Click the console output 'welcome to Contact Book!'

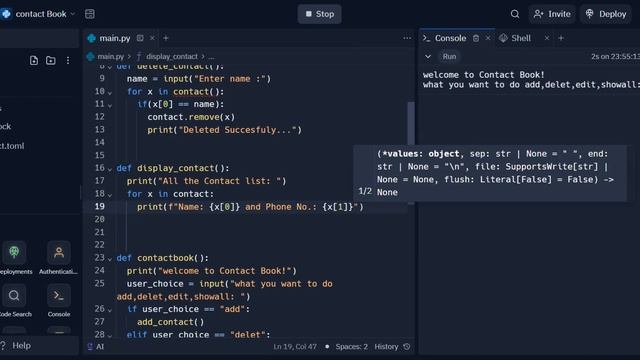click(x=484, y=75)
